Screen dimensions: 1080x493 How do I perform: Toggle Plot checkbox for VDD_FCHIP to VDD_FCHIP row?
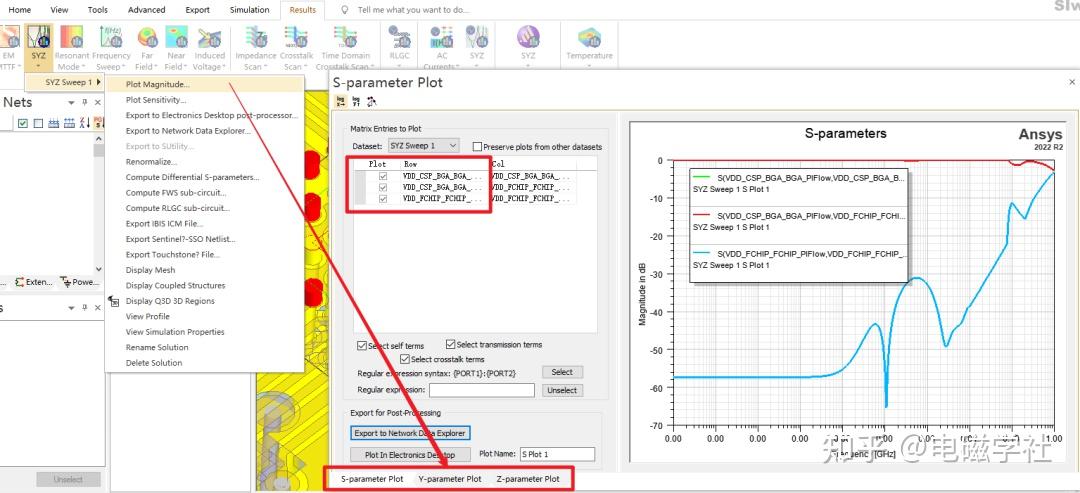383,198
